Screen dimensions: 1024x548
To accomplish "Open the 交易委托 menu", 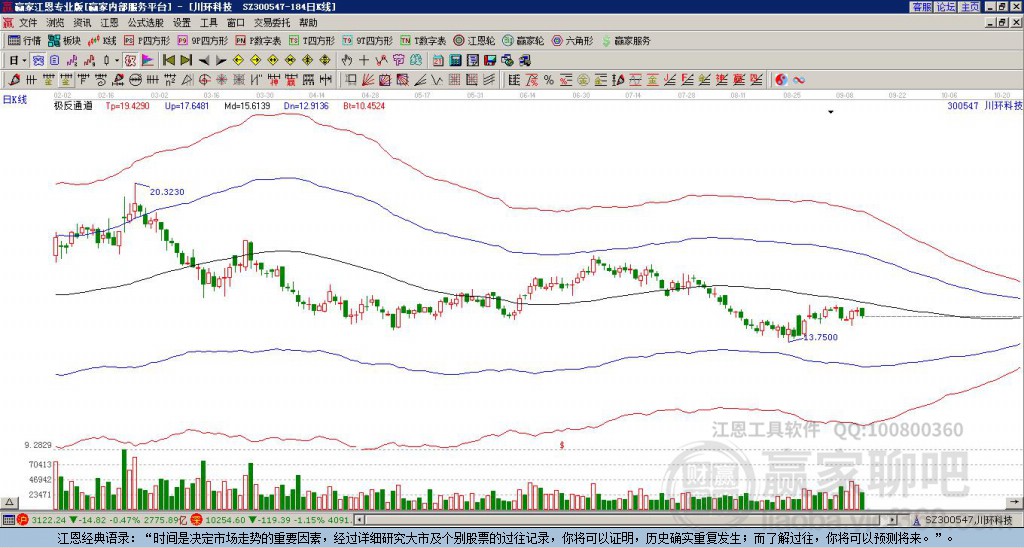I will 272,23.
